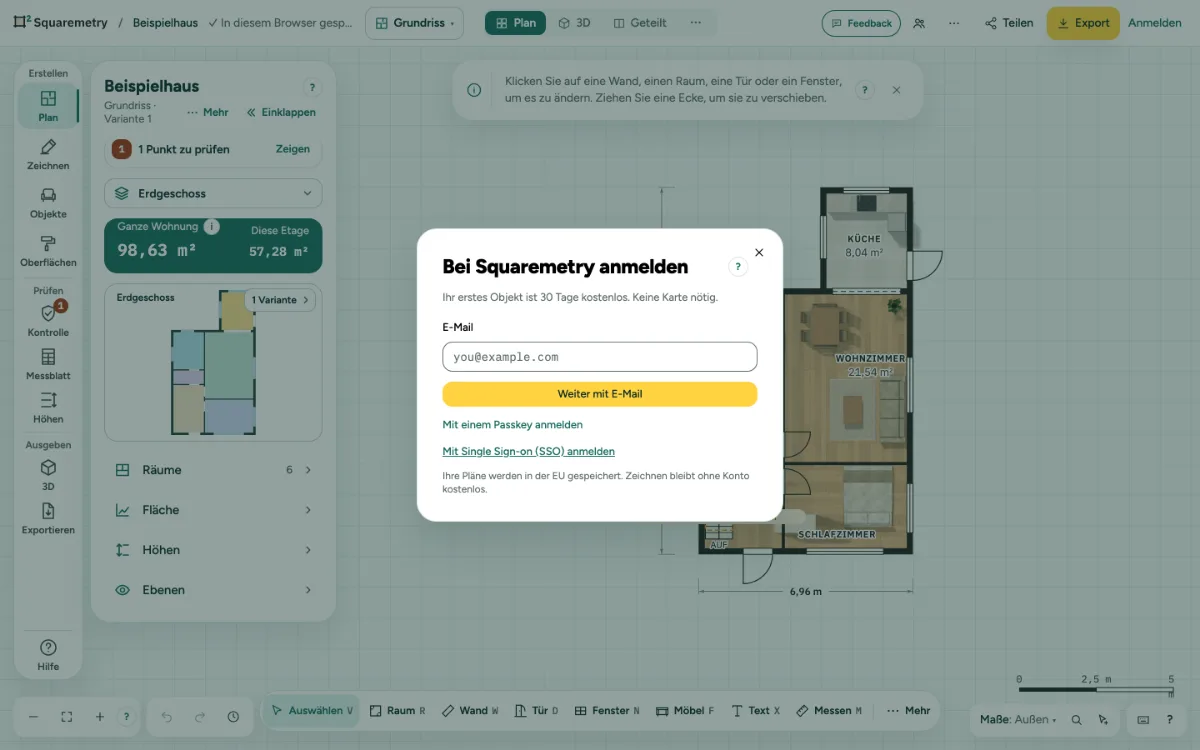Select the Raum tool
The image size is (1200, 750).
[x=397, y=711]
